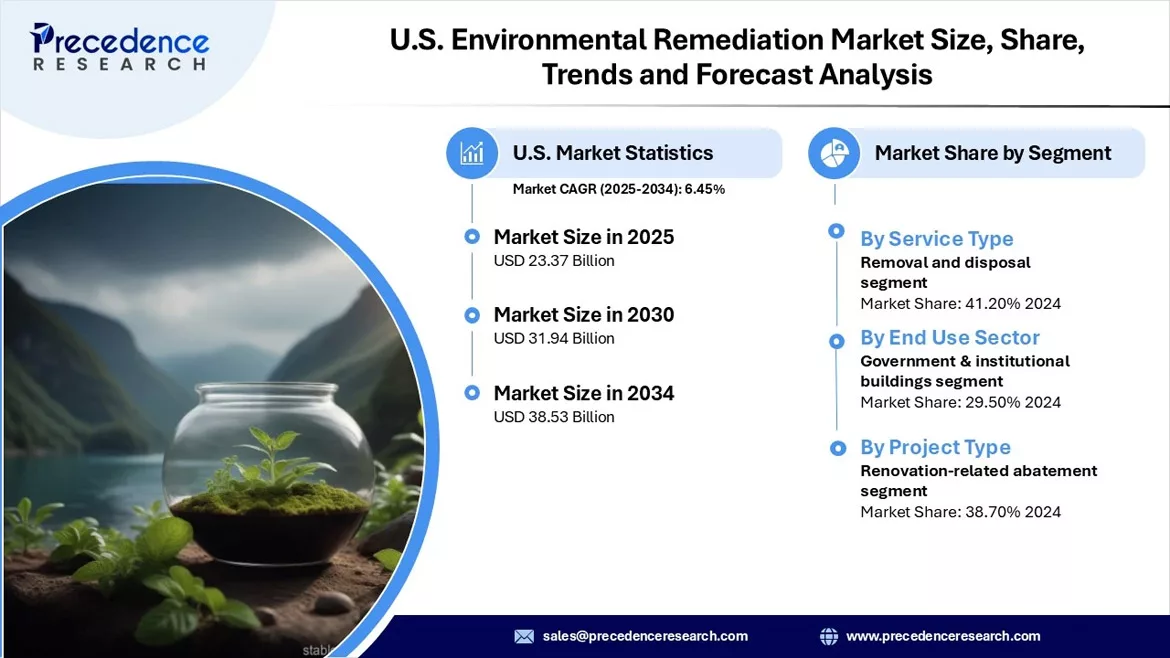Open the sales@precedenceresearch.com email link
Screen dimensions: 1170x658
point(644,635)
